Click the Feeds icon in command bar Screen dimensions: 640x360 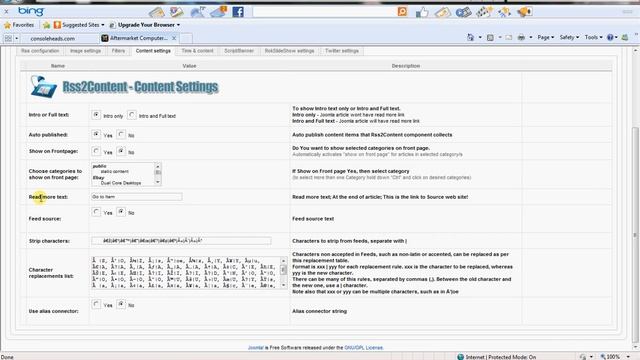[490, 38]
